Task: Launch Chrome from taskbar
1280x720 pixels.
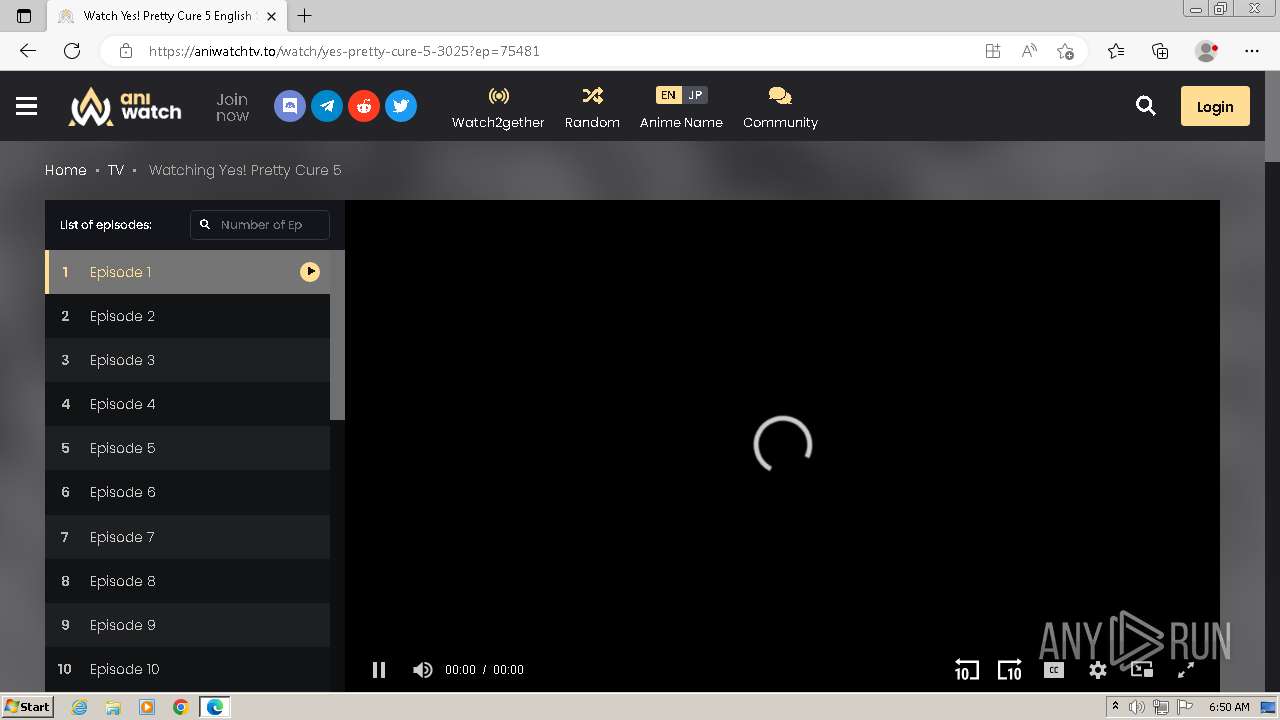Action: 181,707
